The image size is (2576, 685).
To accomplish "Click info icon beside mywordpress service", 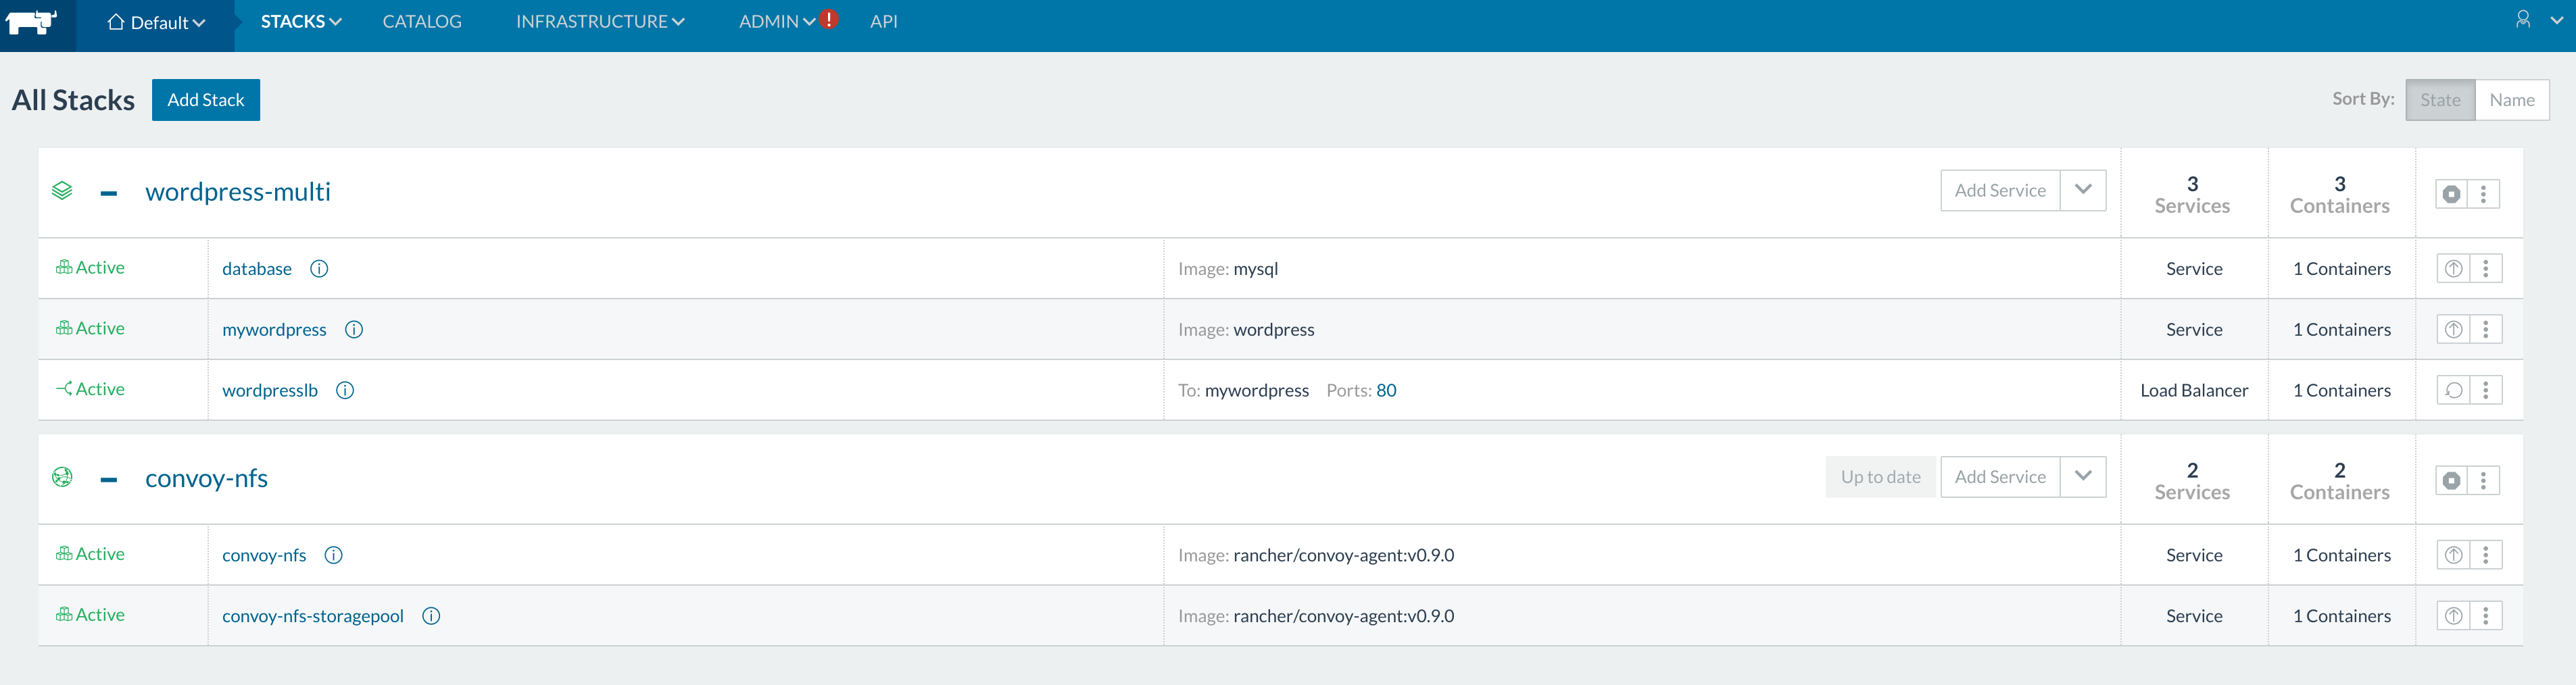I will tap(354, 330).
